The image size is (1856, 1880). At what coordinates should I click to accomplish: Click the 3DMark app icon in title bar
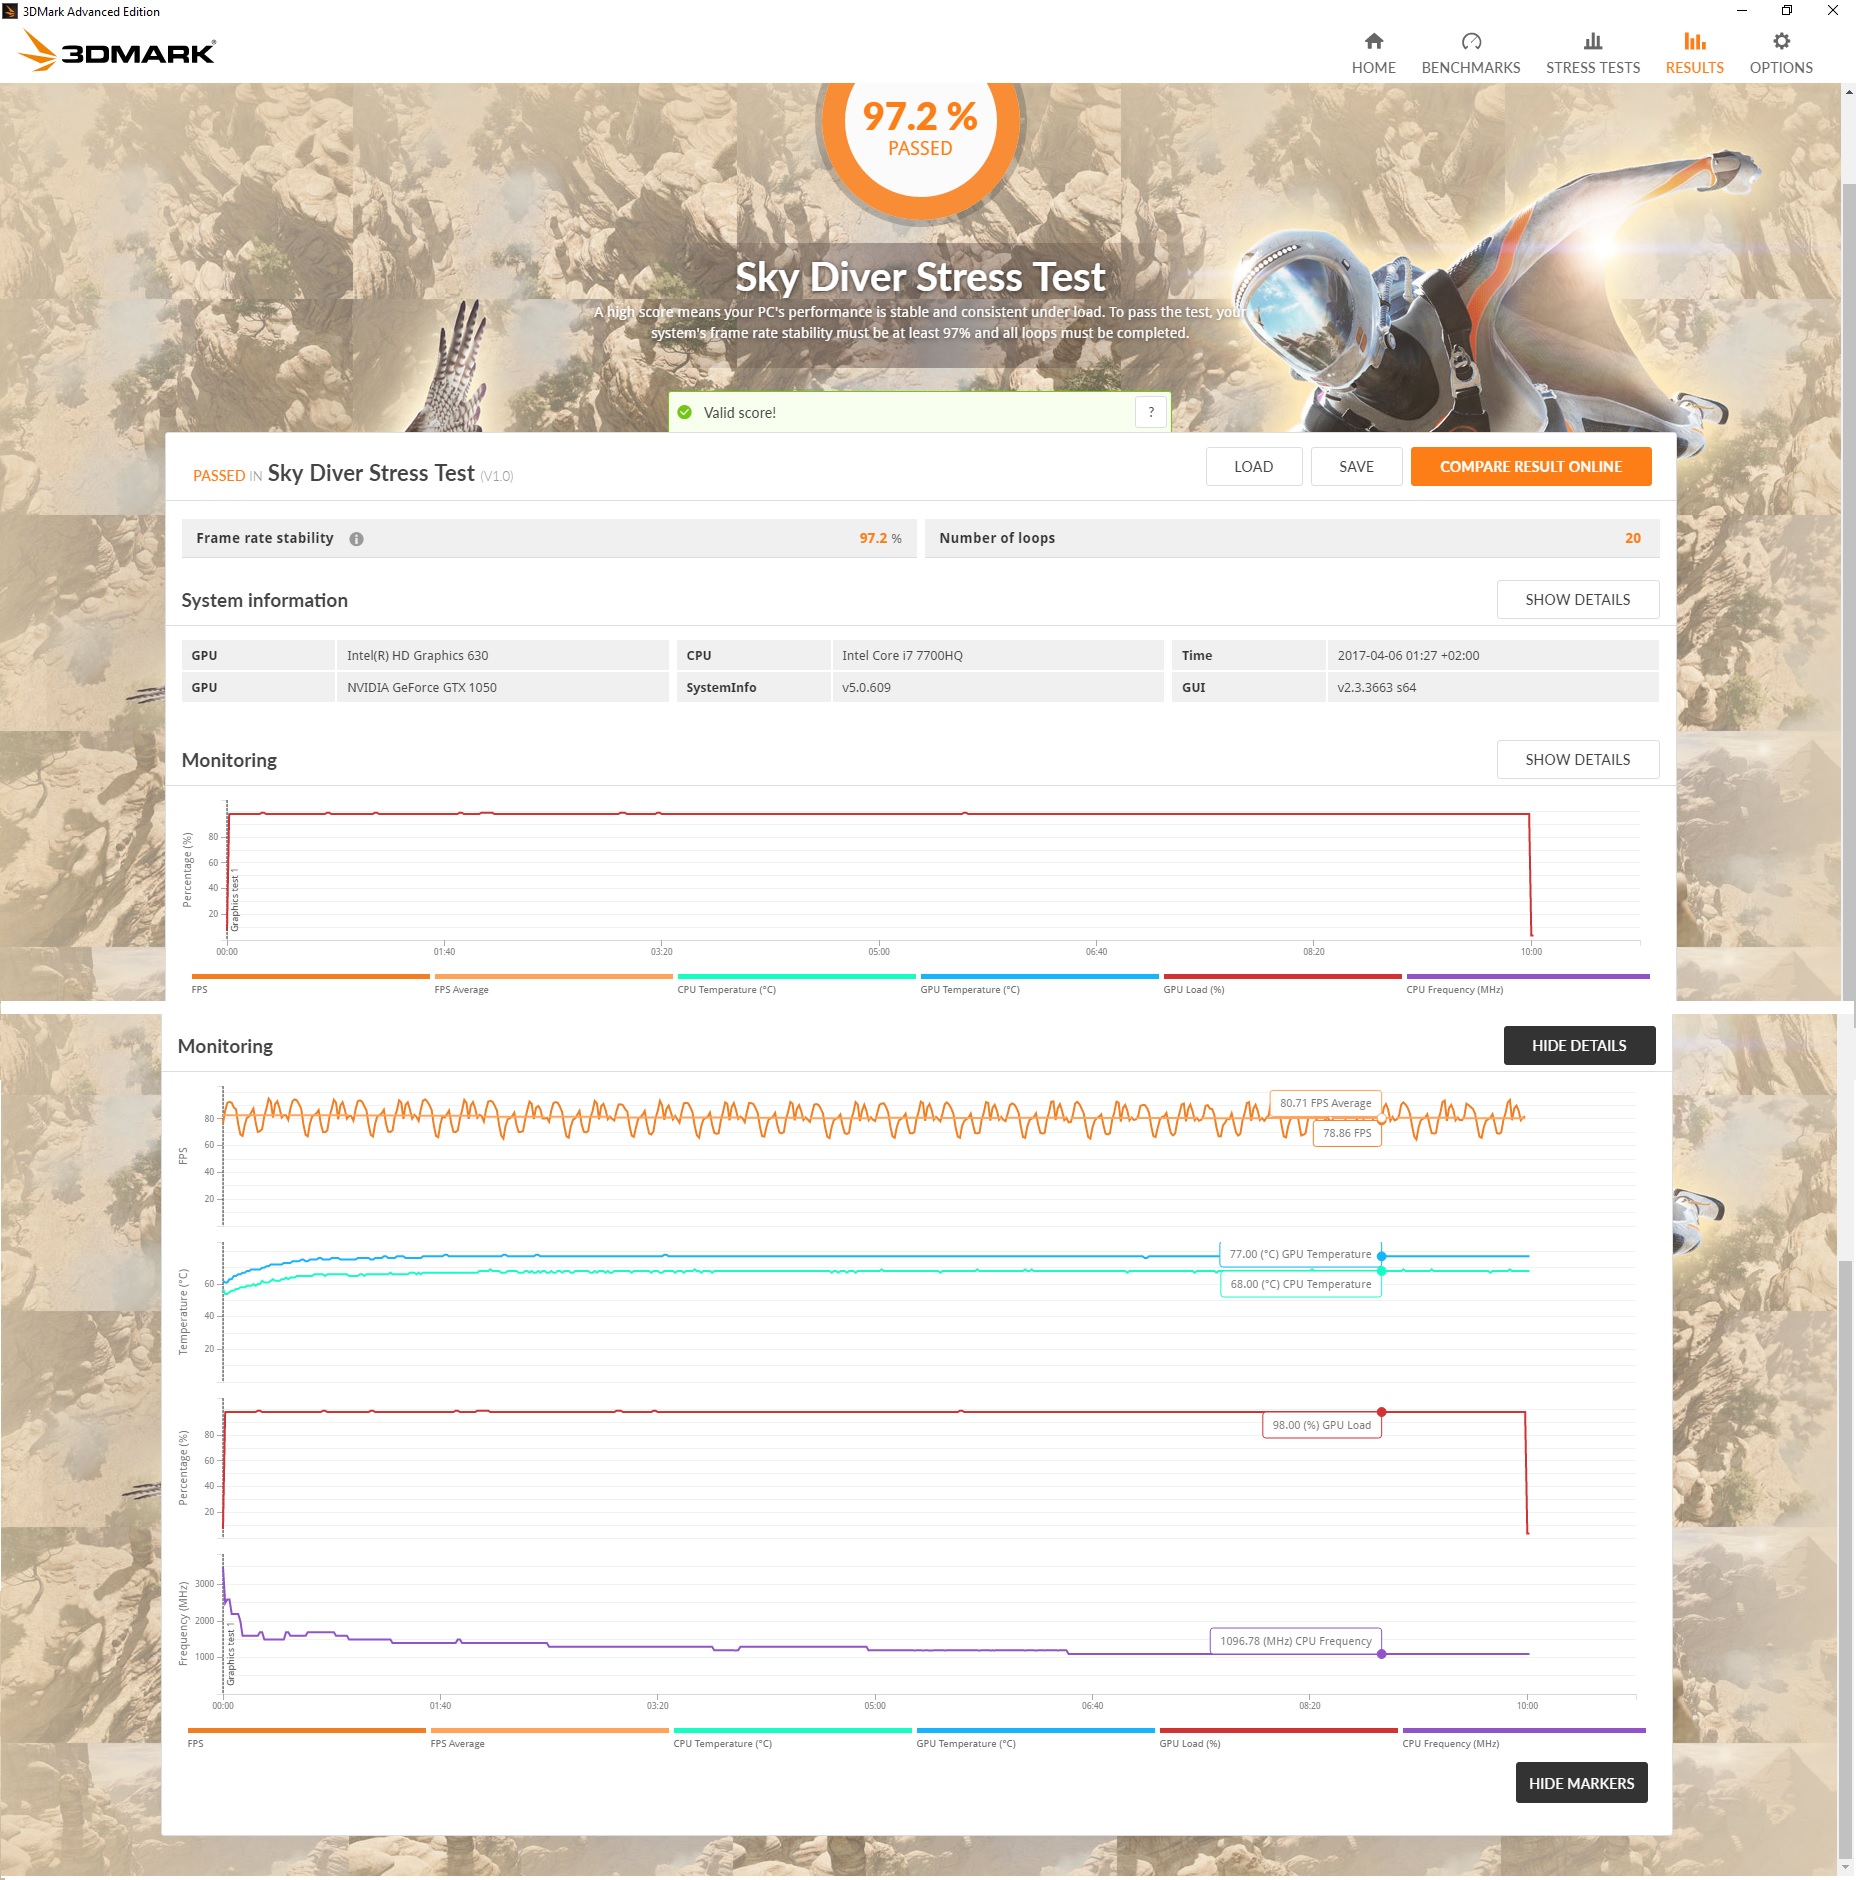(10, 11)
